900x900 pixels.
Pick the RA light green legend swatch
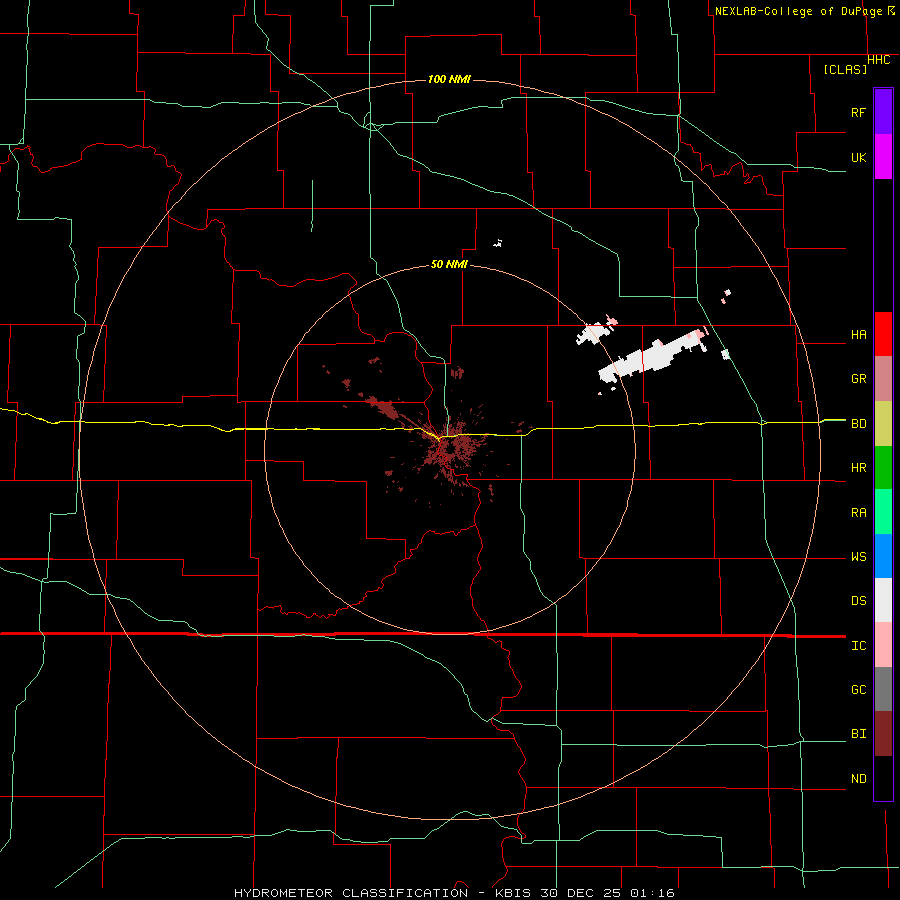[x=883, y=512]
